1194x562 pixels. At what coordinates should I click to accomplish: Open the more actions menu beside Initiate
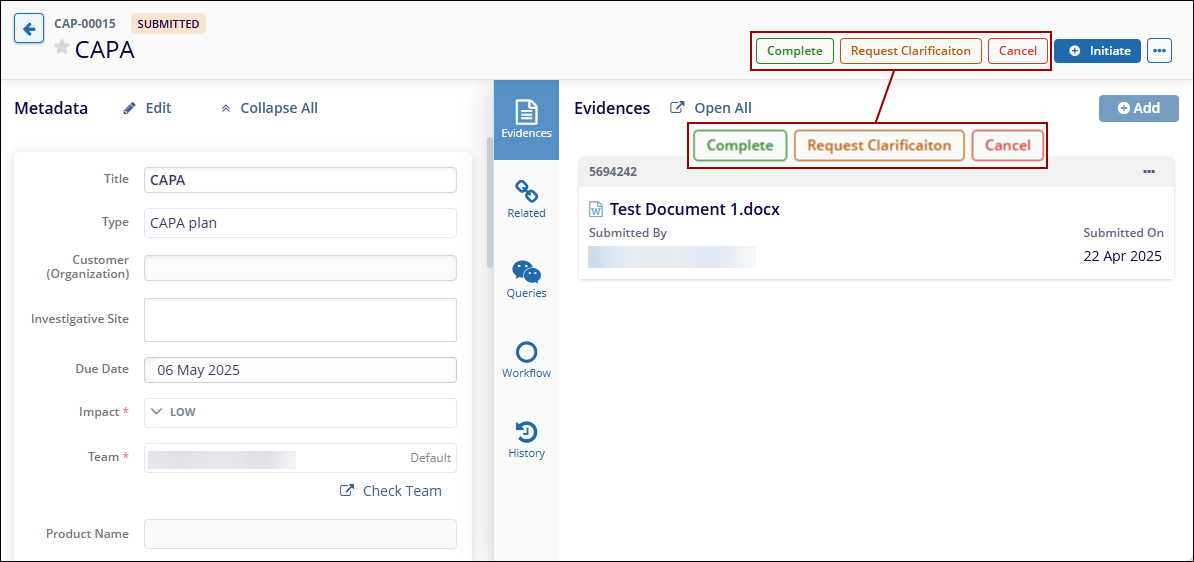1159,51
